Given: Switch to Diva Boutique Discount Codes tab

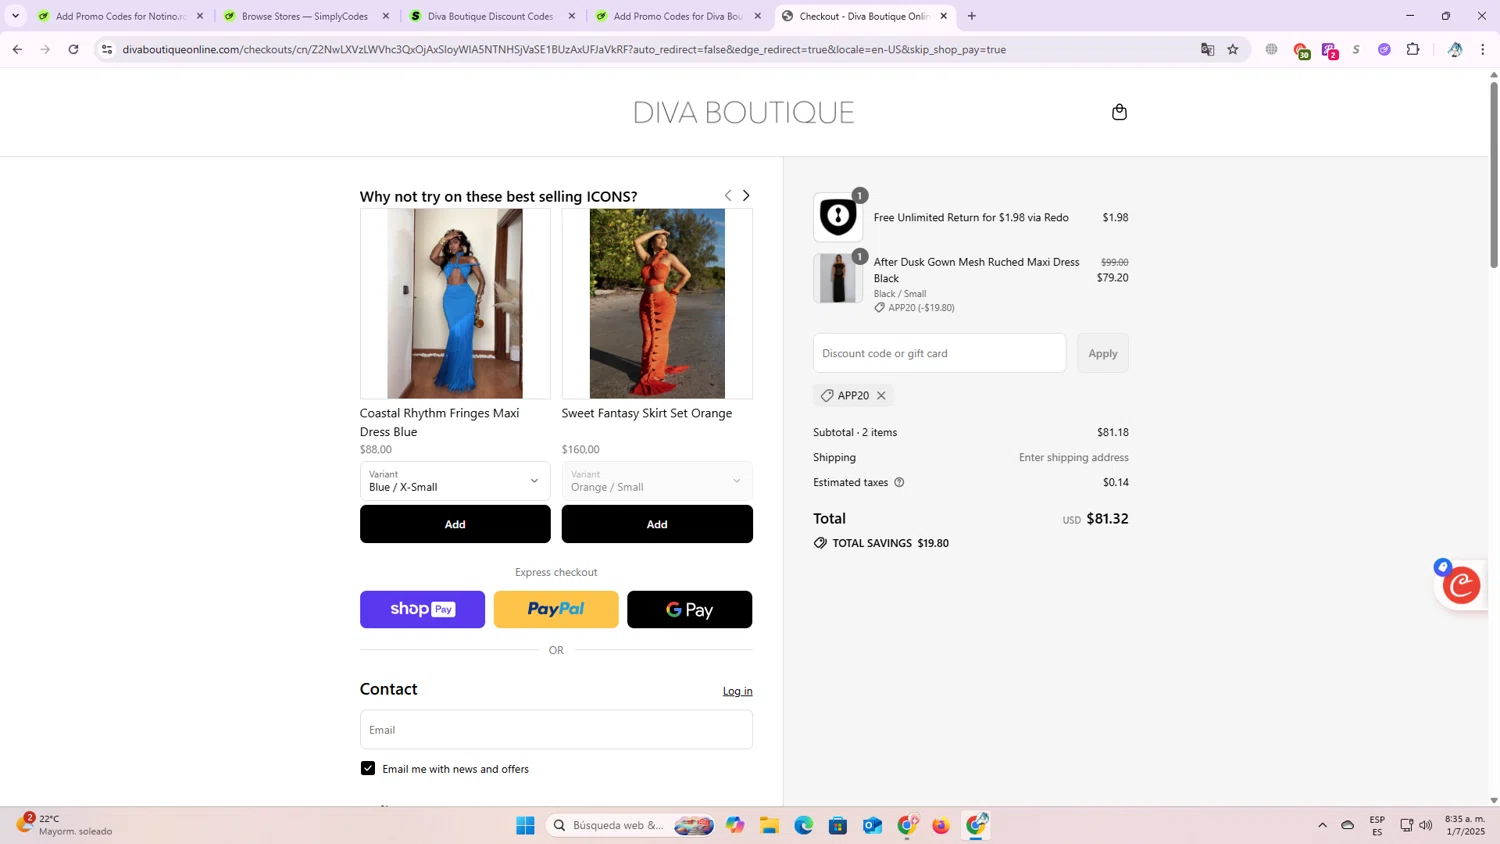Looking at the screenshot, I should (490, 16).
